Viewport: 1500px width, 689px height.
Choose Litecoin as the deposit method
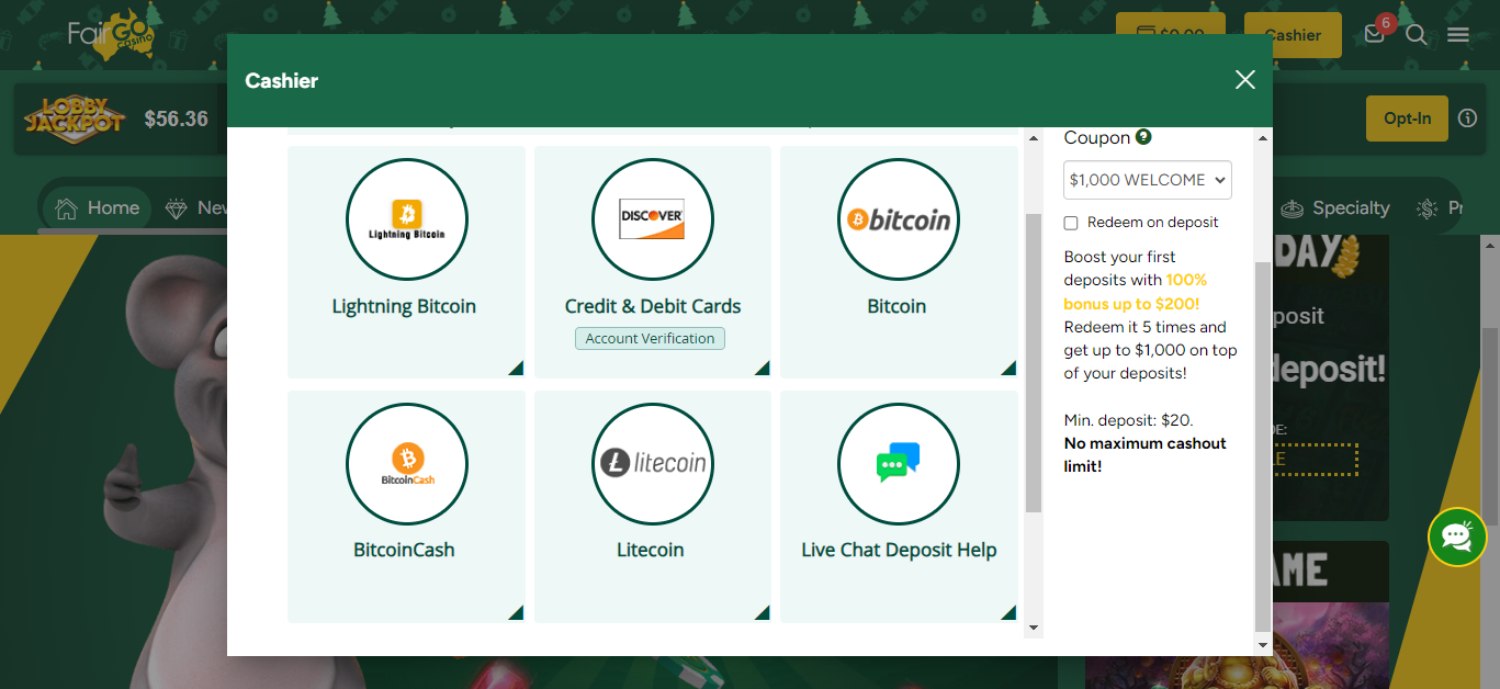click(652, 506)
